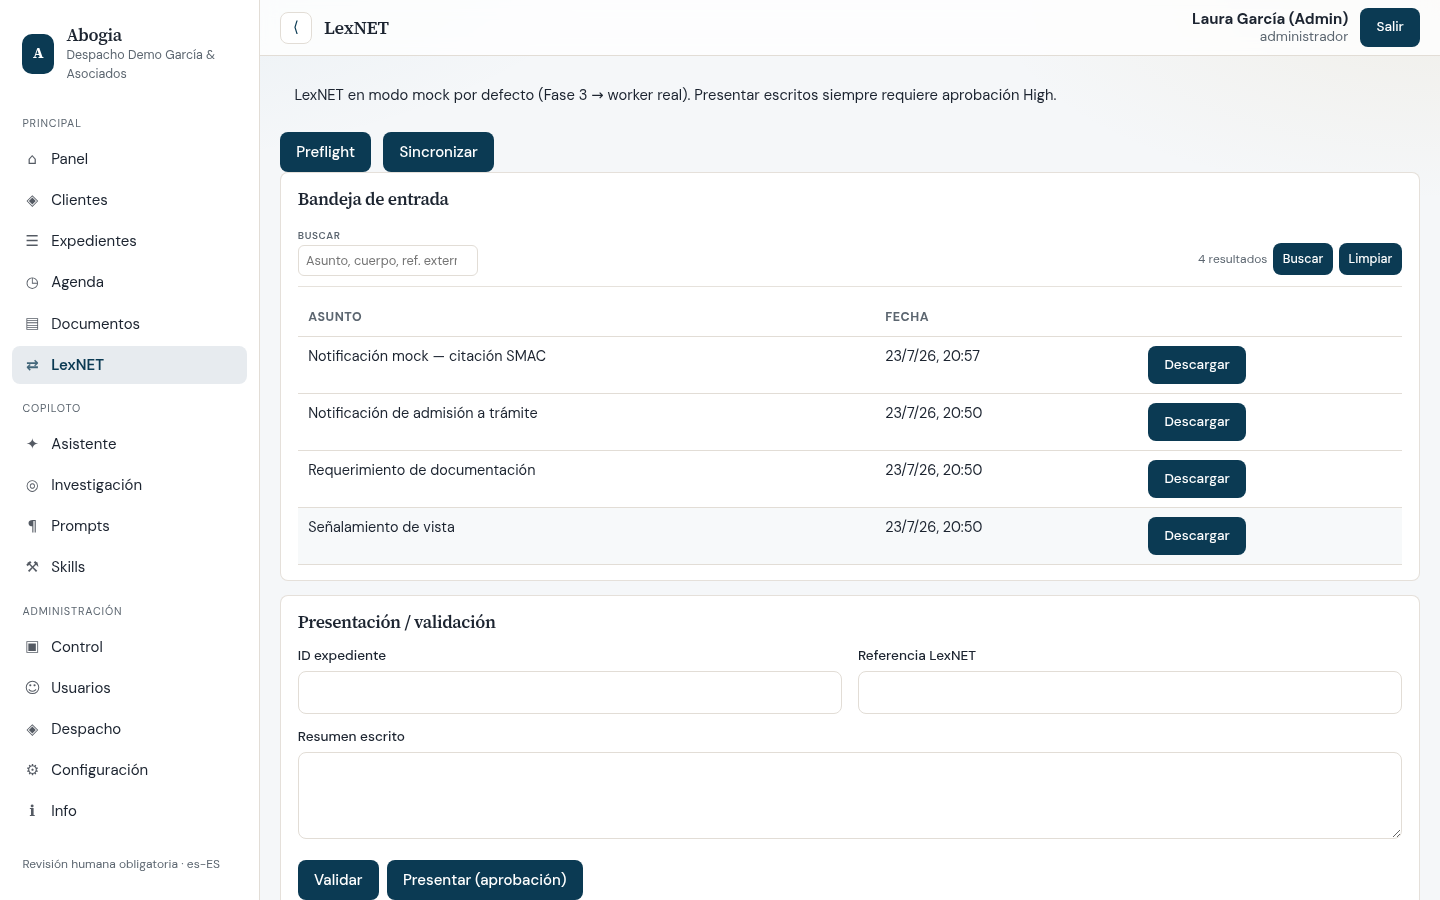
Task: Click the Referencia LexNET input field
Action: (x=1130, y=692)
